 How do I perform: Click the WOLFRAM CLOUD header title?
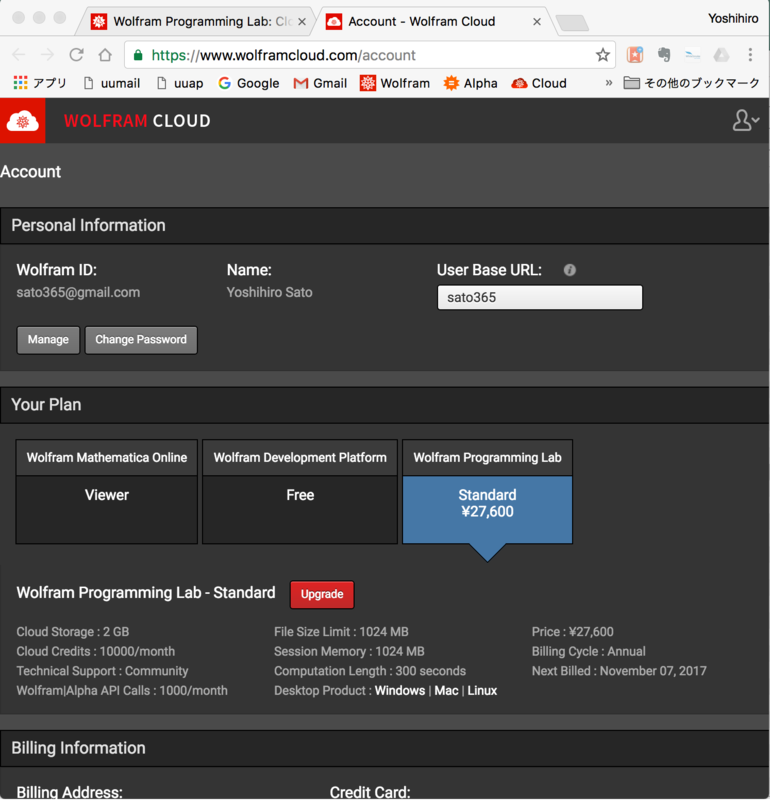[137, 121]
